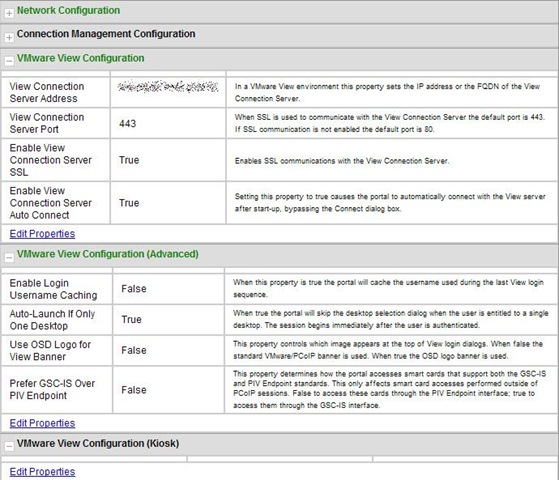
Task: Select the VMware View Configuration (Kiosk) header
Action: coord(98,443)
